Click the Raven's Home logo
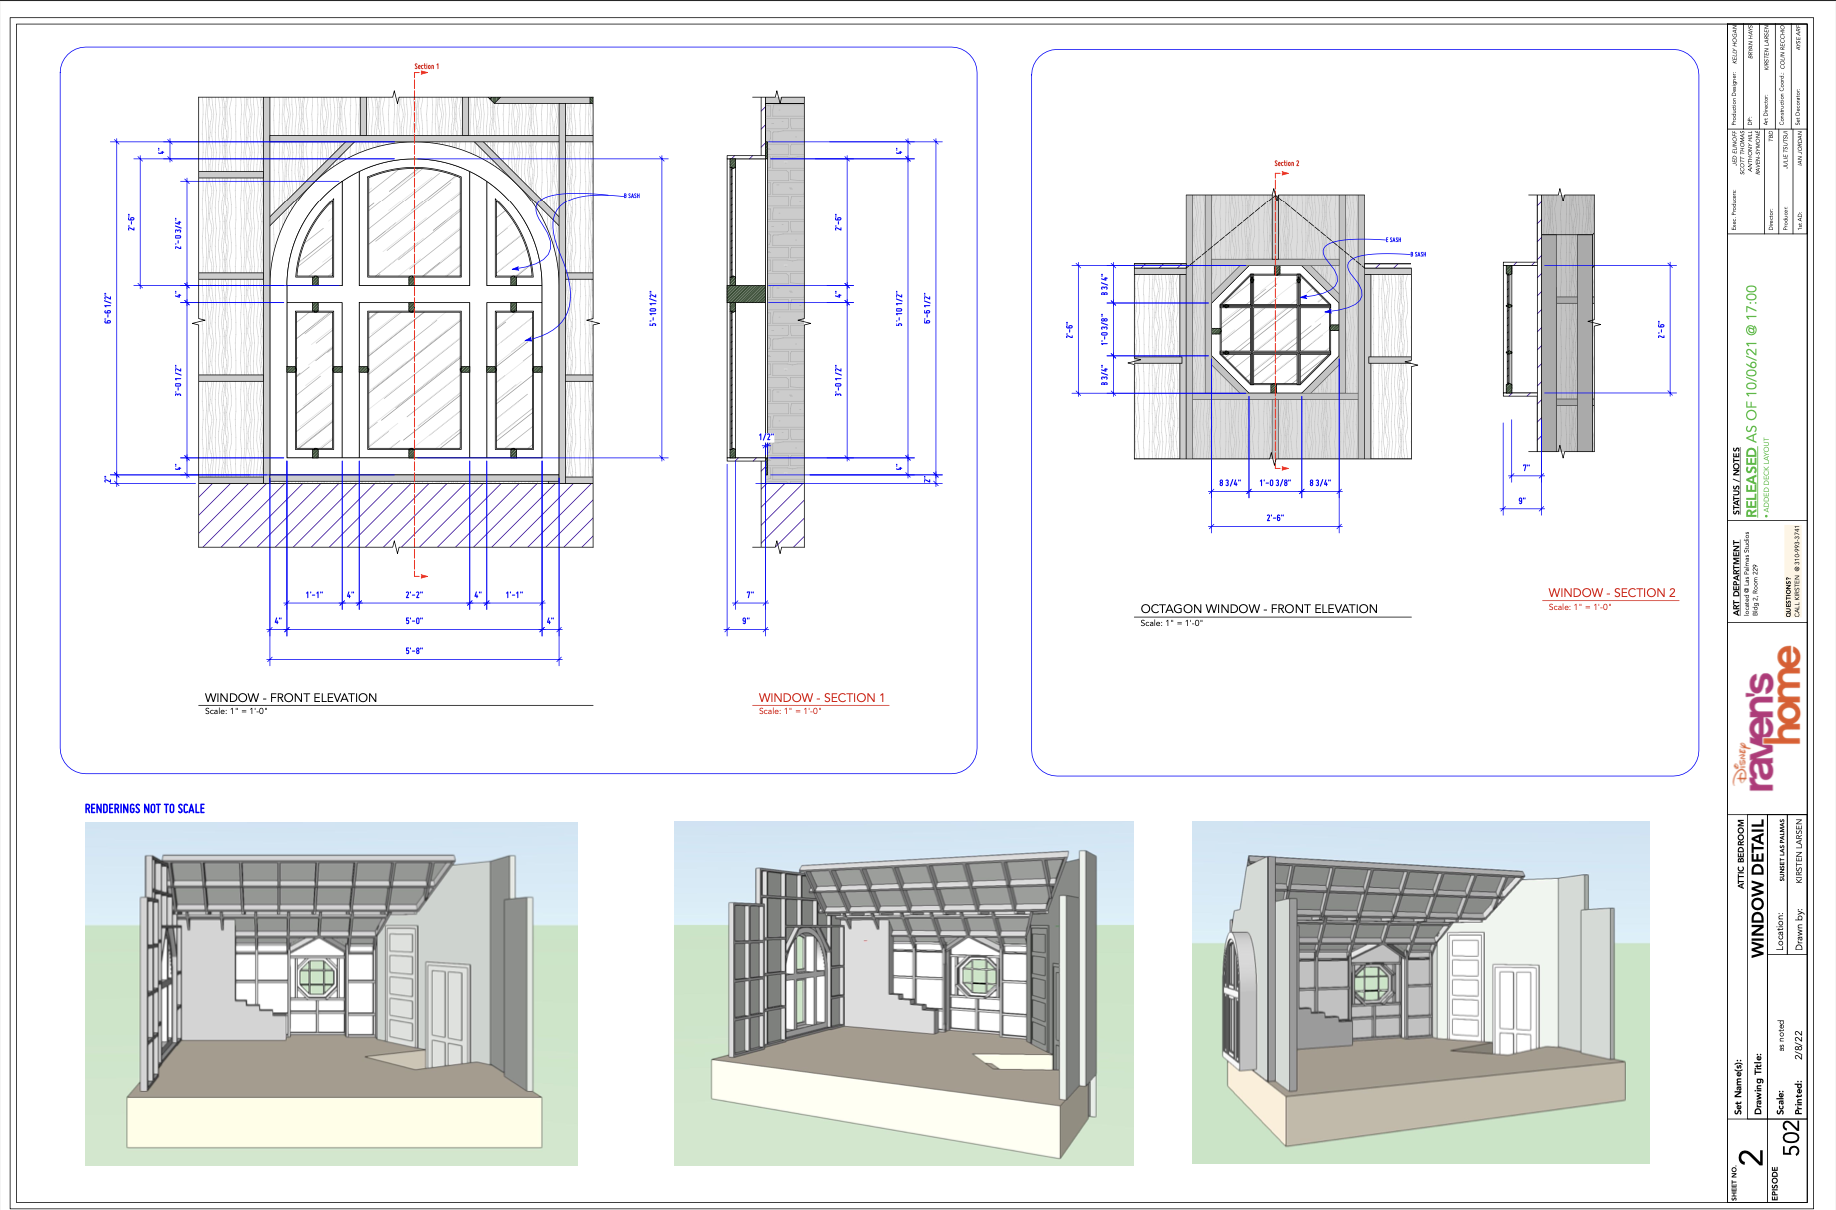Viewport: 1836px width, 1210px height. (x=1768, y=720)
